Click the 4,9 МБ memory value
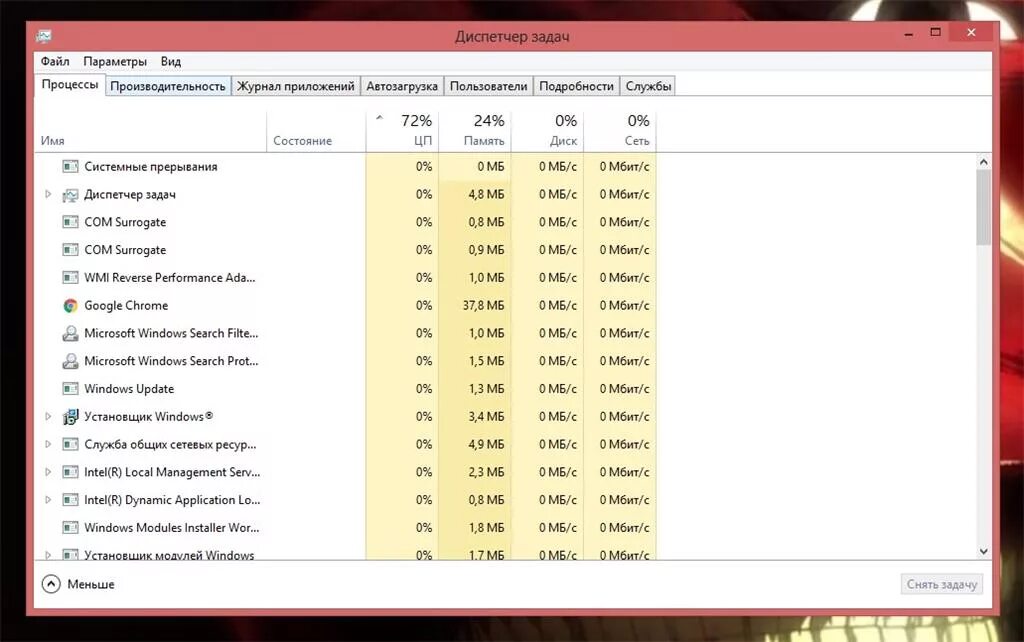 487,444
